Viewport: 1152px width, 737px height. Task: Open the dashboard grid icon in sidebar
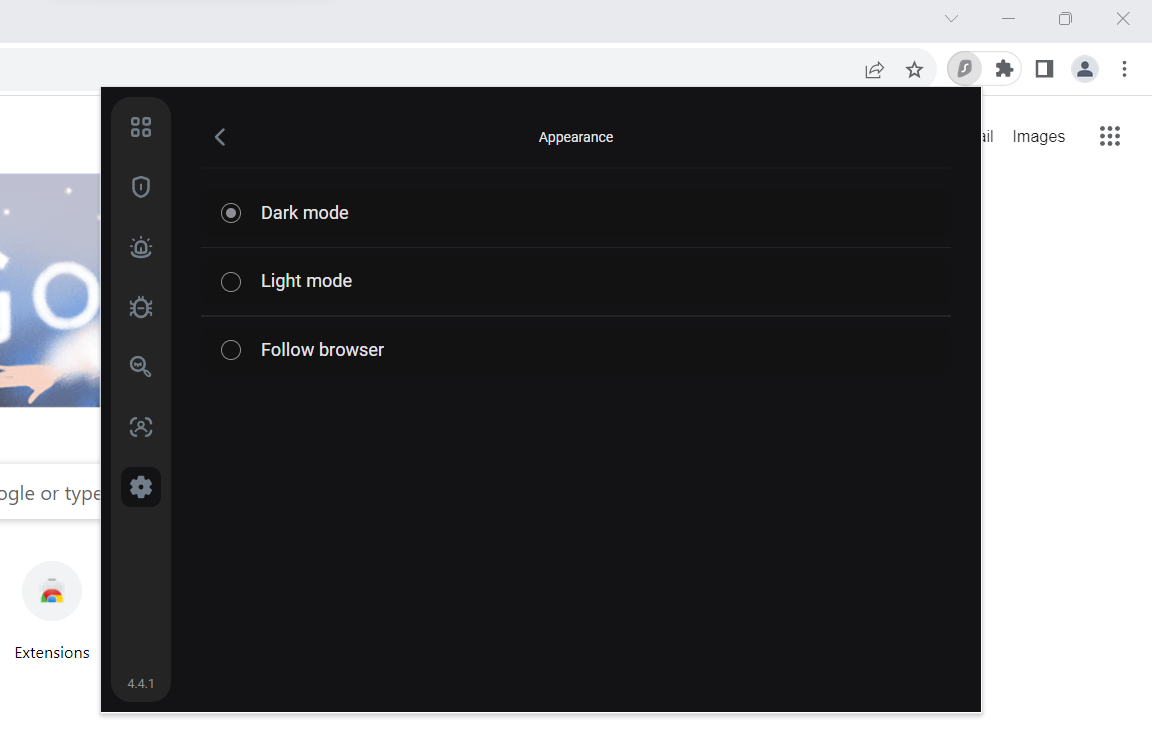[x=141, y=127]
